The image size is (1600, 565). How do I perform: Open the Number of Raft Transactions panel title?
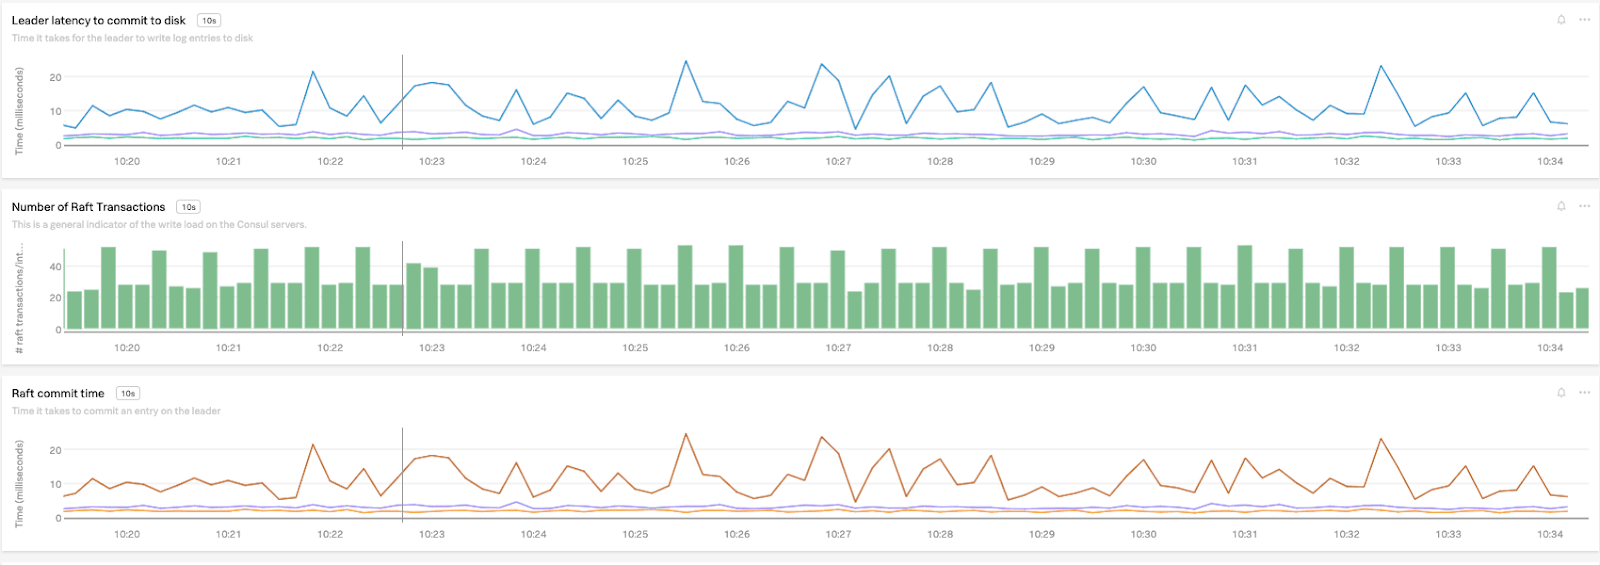(88, 207)
